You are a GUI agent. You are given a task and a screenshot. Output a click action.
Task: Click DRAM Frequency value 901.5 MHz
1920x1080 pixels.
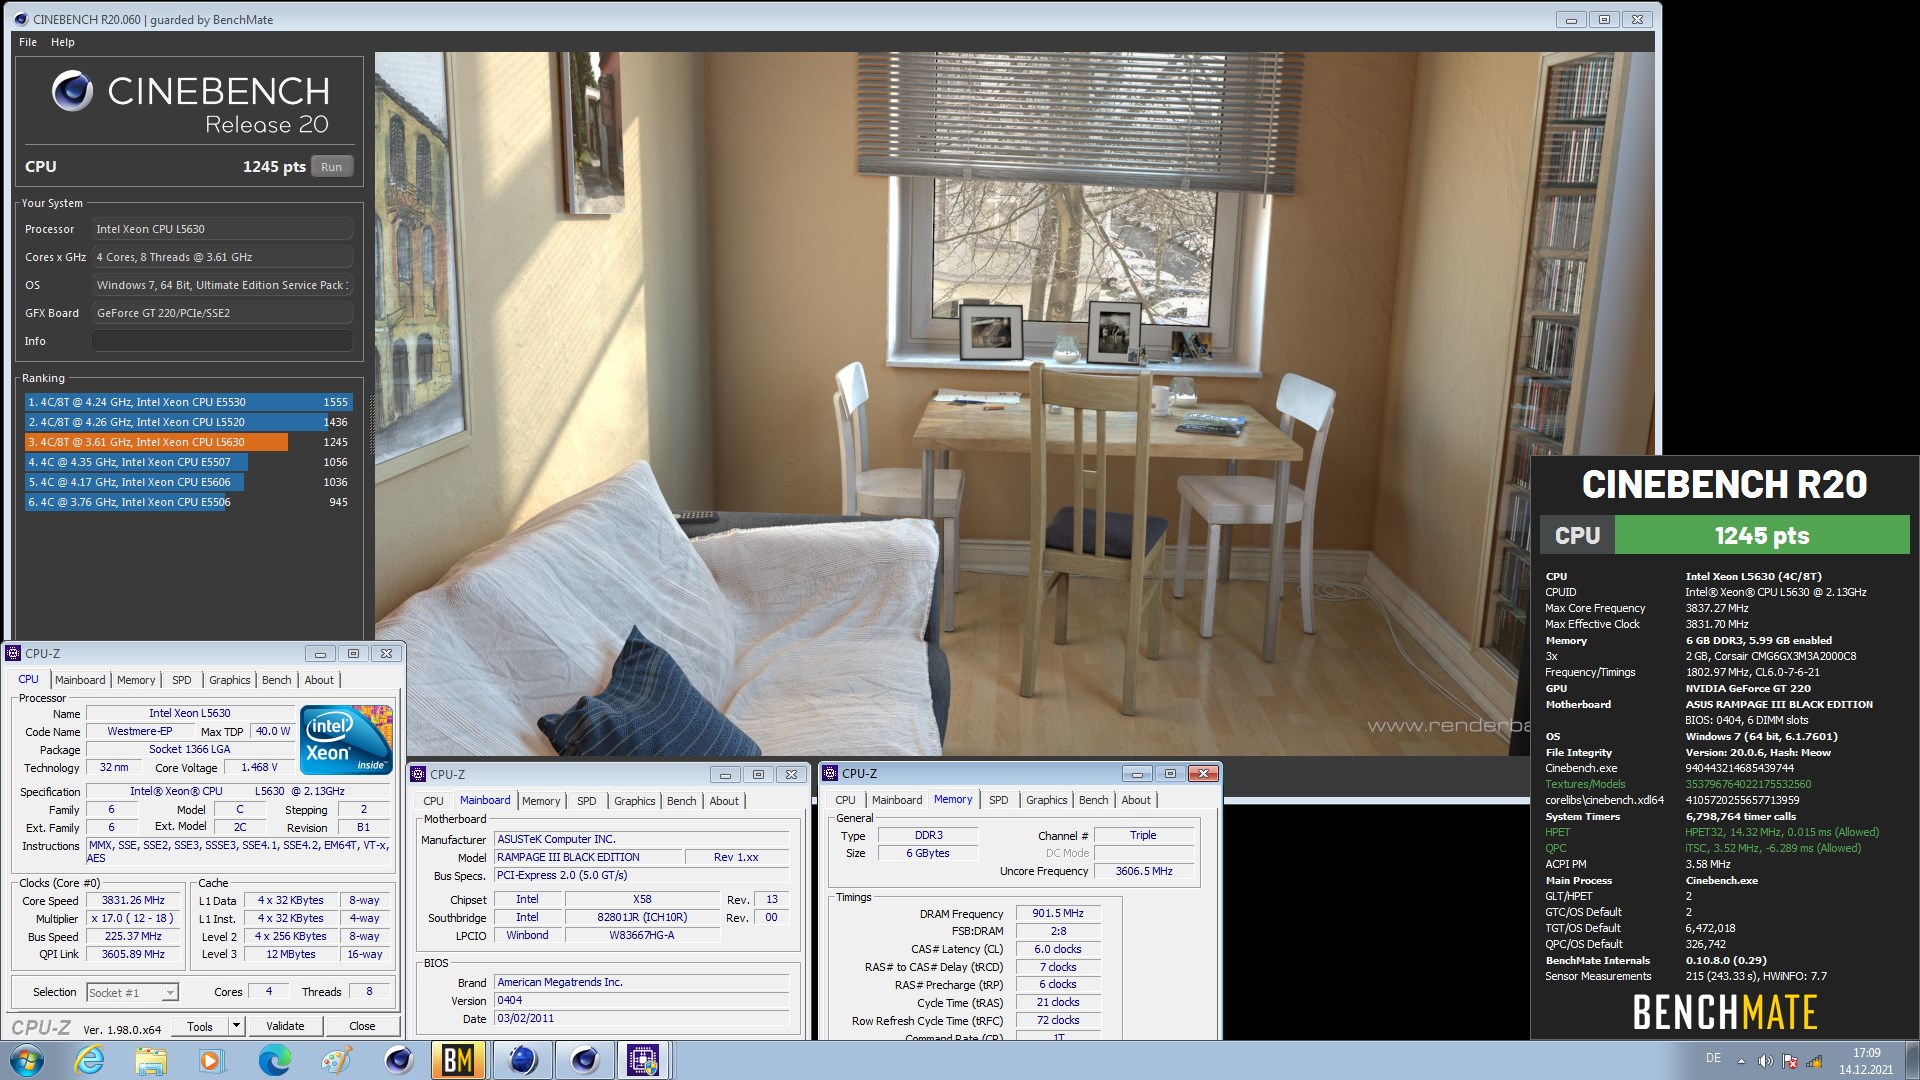click(1058, 913)
